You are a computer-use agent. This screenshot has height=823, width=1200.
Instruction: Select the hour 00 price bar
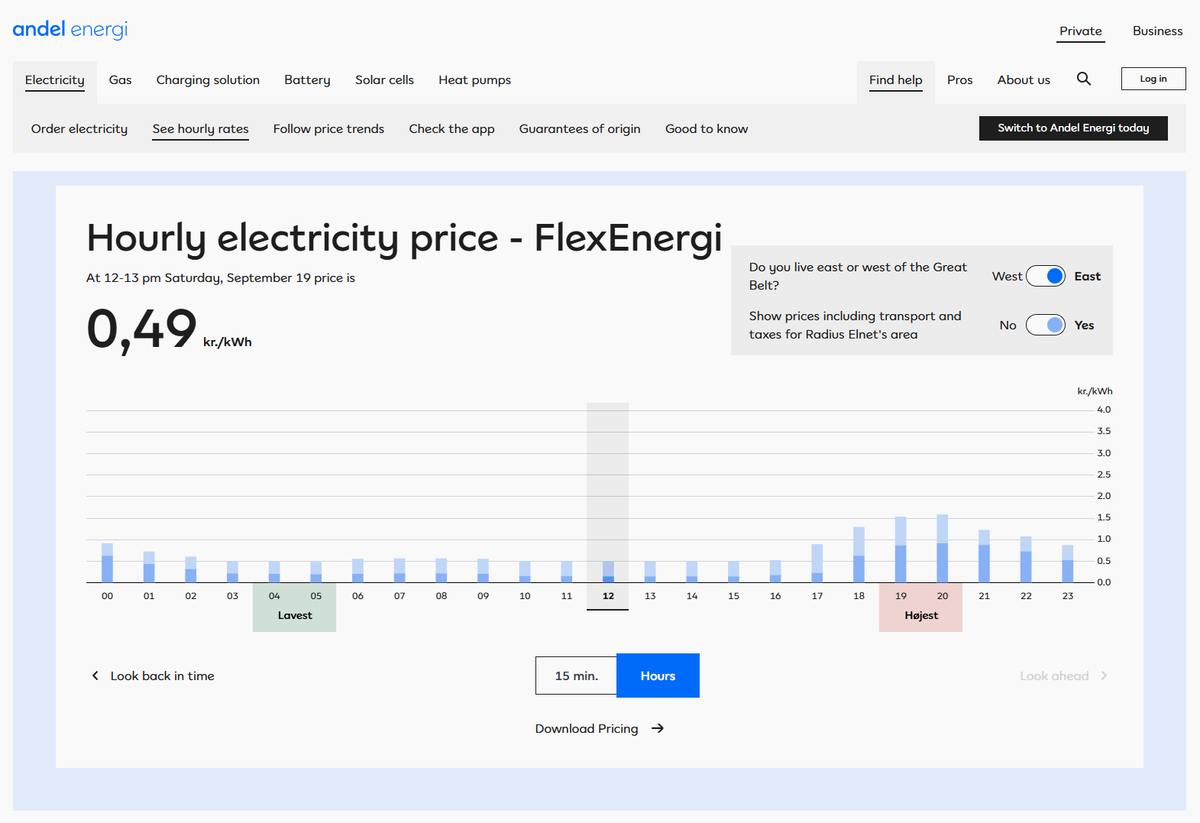pyautogui.click(x=107, y=563)
